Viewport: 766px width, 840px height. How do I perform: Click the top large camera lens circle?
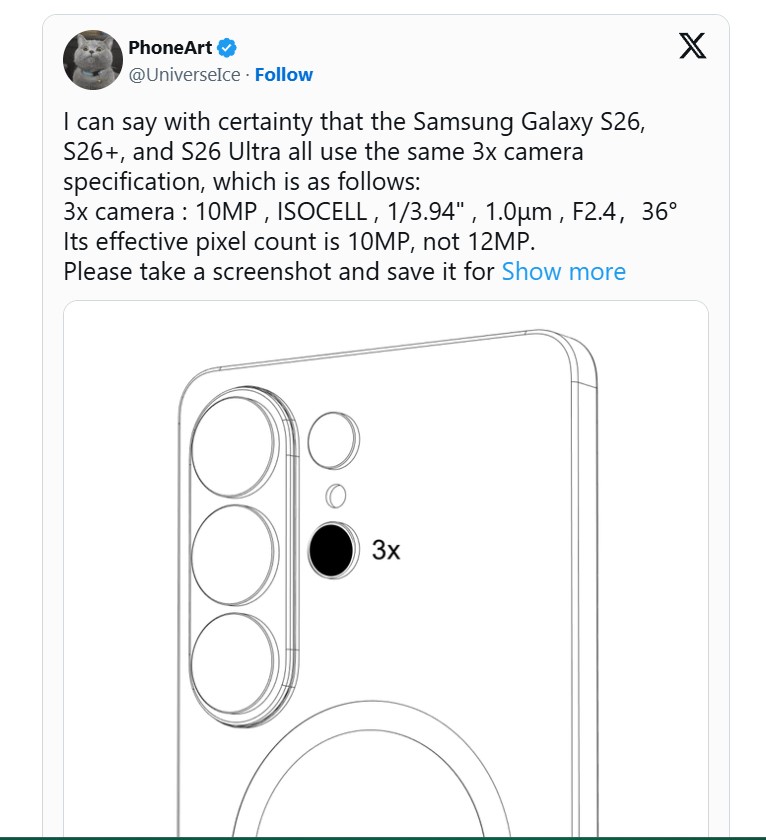click(x=234, y=446)
